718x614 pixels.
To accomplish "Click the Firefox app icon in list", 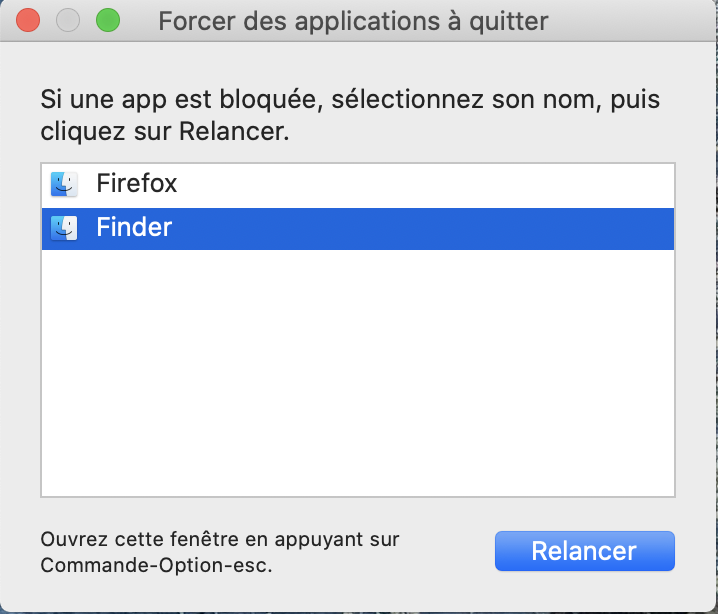I will pyautogui.click(x=64, y=184).
